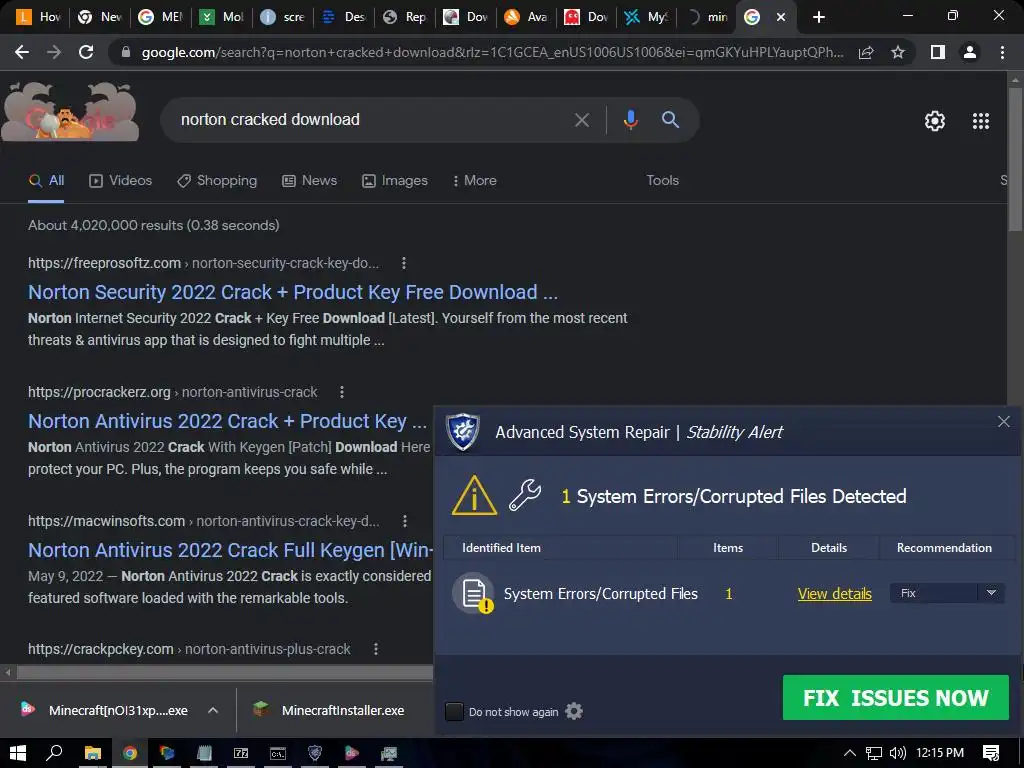Open Norton Antivirus 2022 Crack + Product Key result
Screen dimensions: 1024x768
tap(227, 421)
